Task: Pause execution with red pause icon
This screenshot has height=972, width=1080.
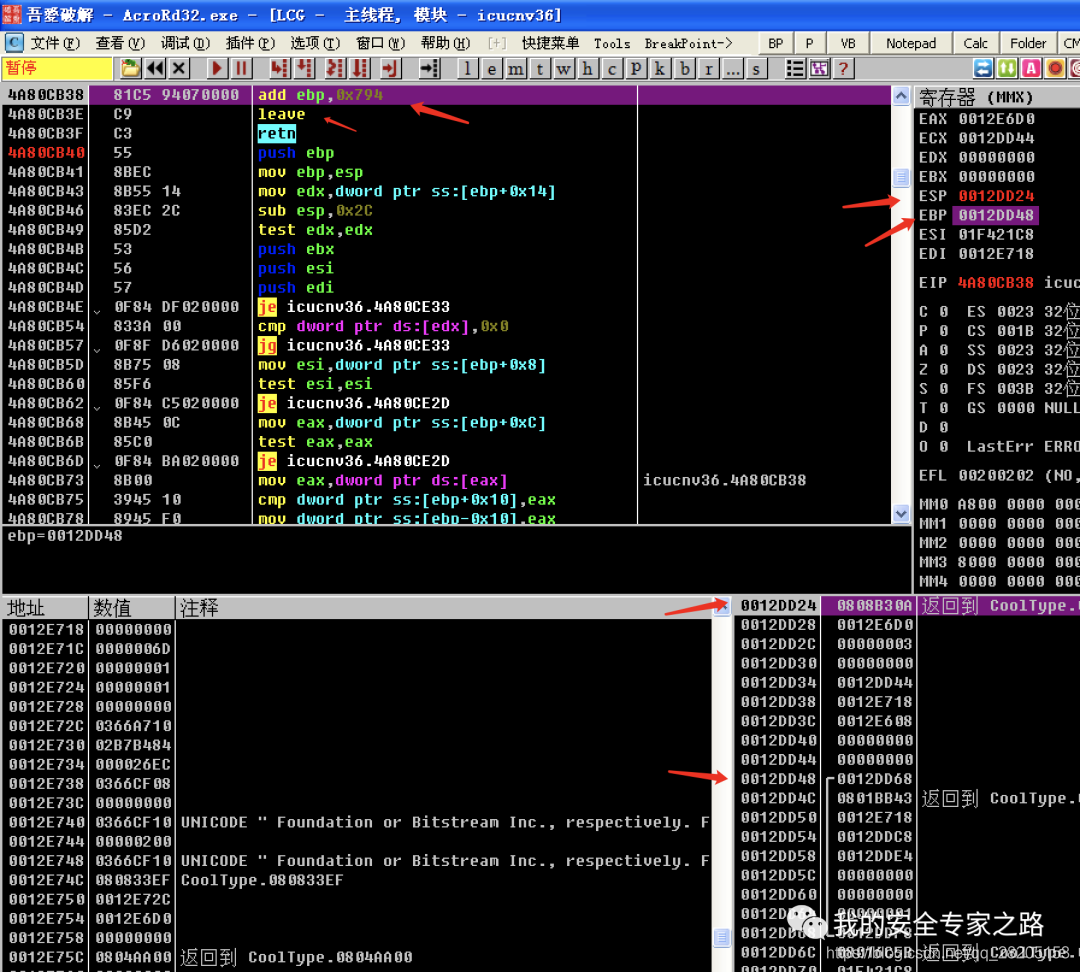Action: (240, 68)
